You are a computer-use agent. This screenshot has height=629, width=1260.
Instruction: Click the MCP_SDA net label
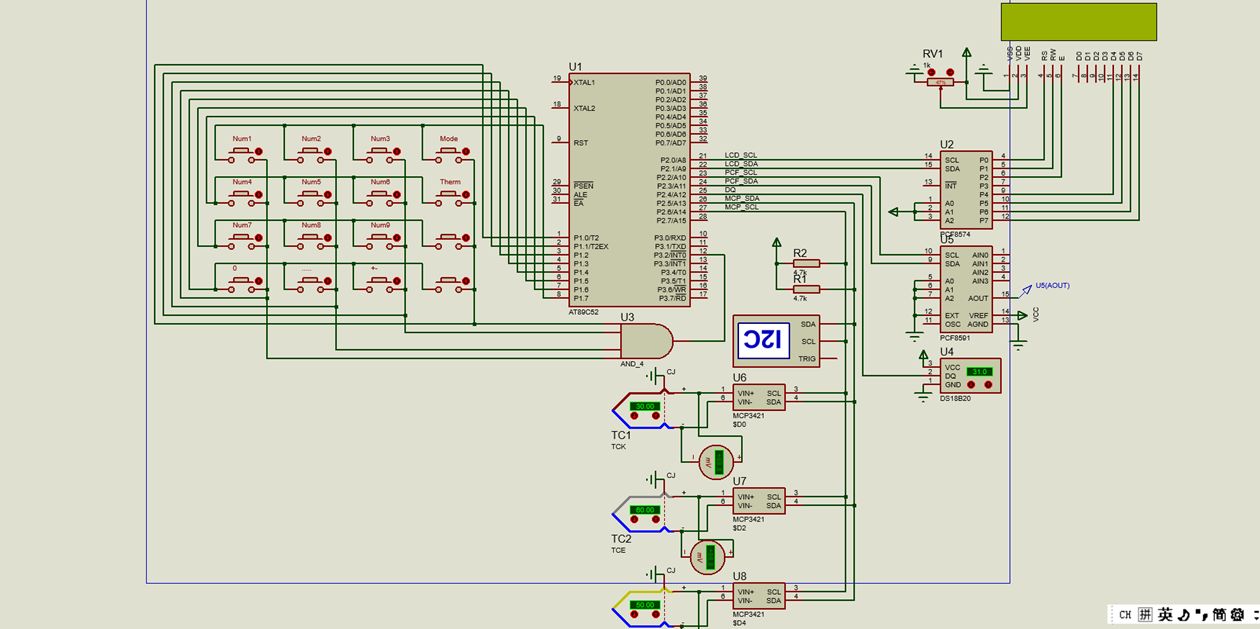[742, 198]
